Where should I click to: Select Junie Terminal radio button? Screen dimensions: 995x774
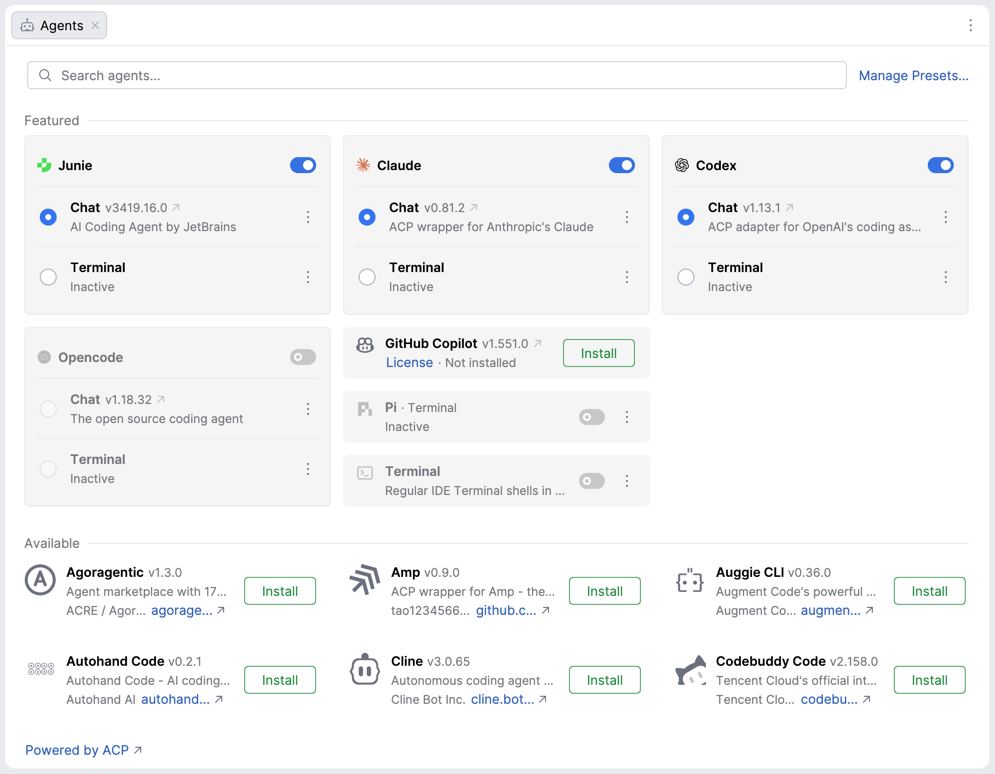point(48,277)
